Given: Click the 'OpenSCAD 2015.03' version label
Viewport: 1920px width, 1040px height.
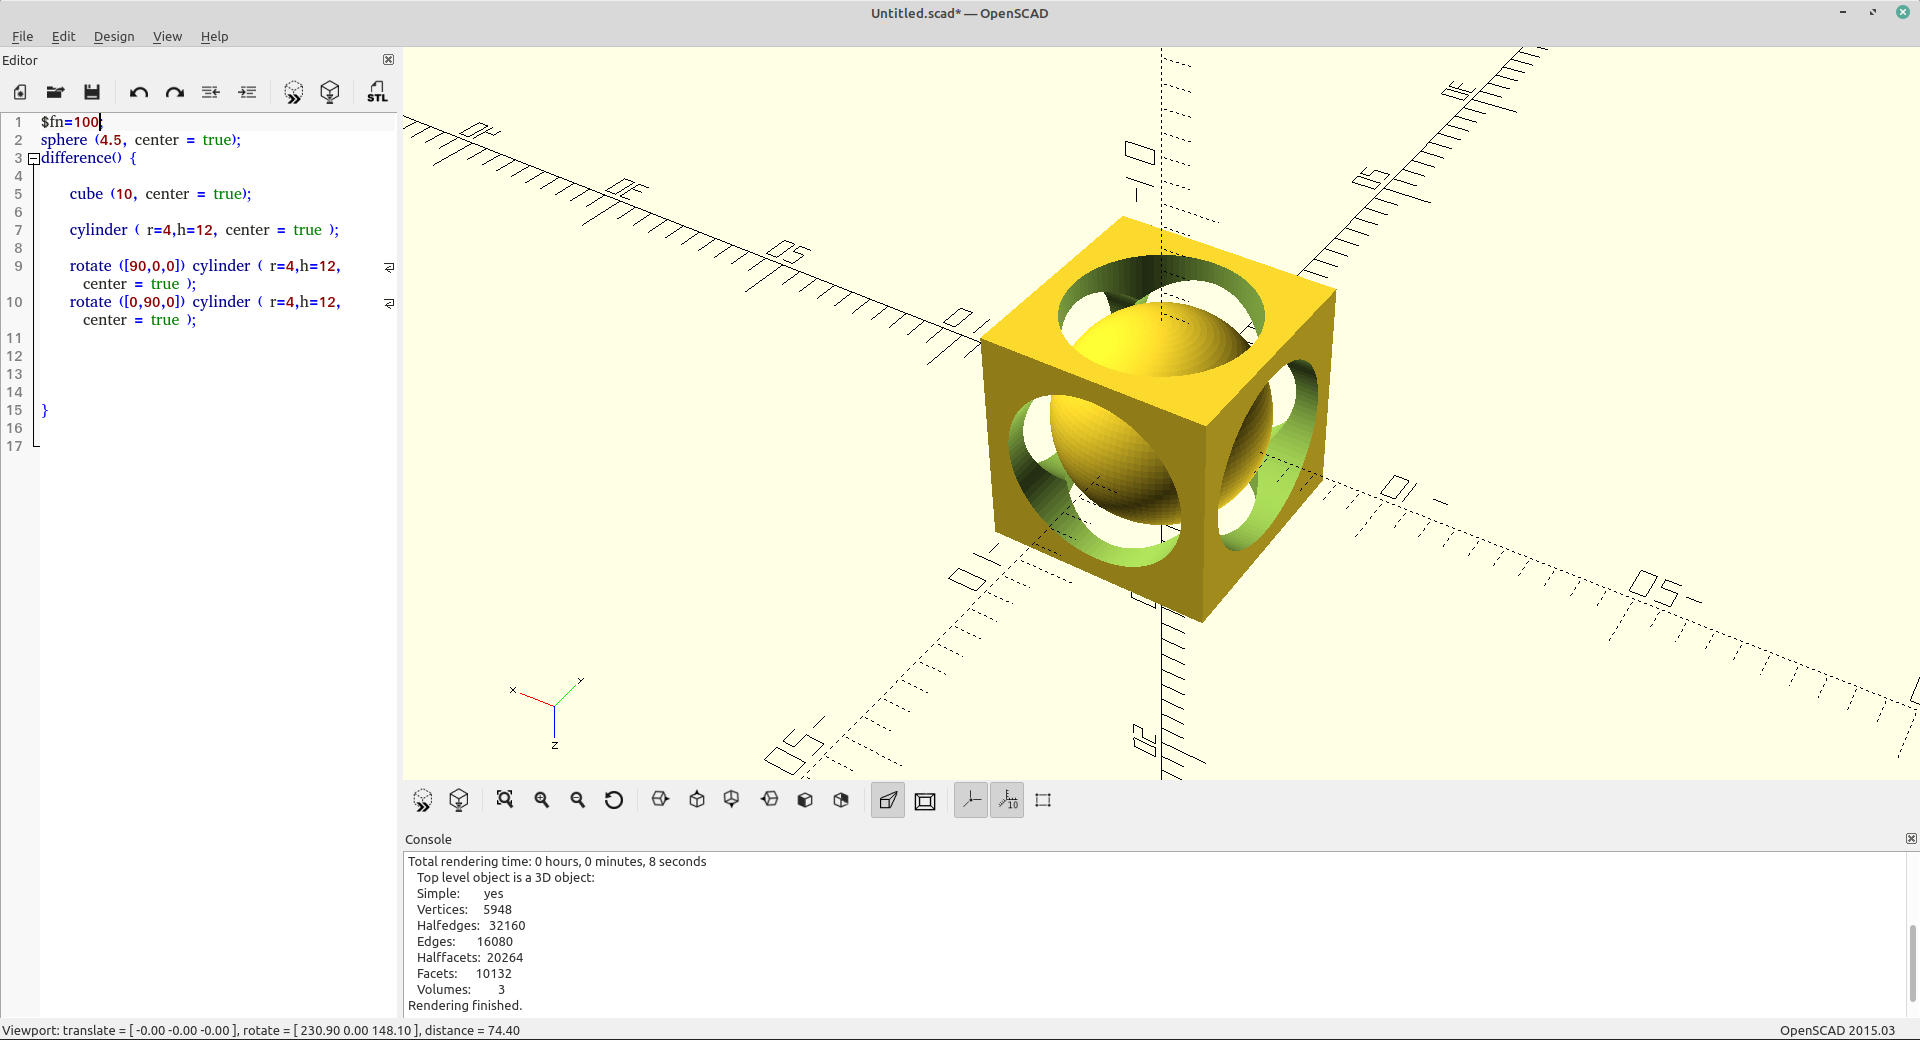Looking at the screenshot, I should point(1837,1030).
